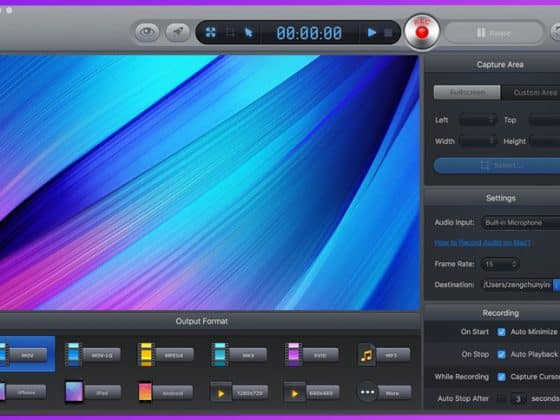This screenshot has height=420, width=560.
Task: Click the rocket icon in toolbar
Action: (x=178, y=32)
